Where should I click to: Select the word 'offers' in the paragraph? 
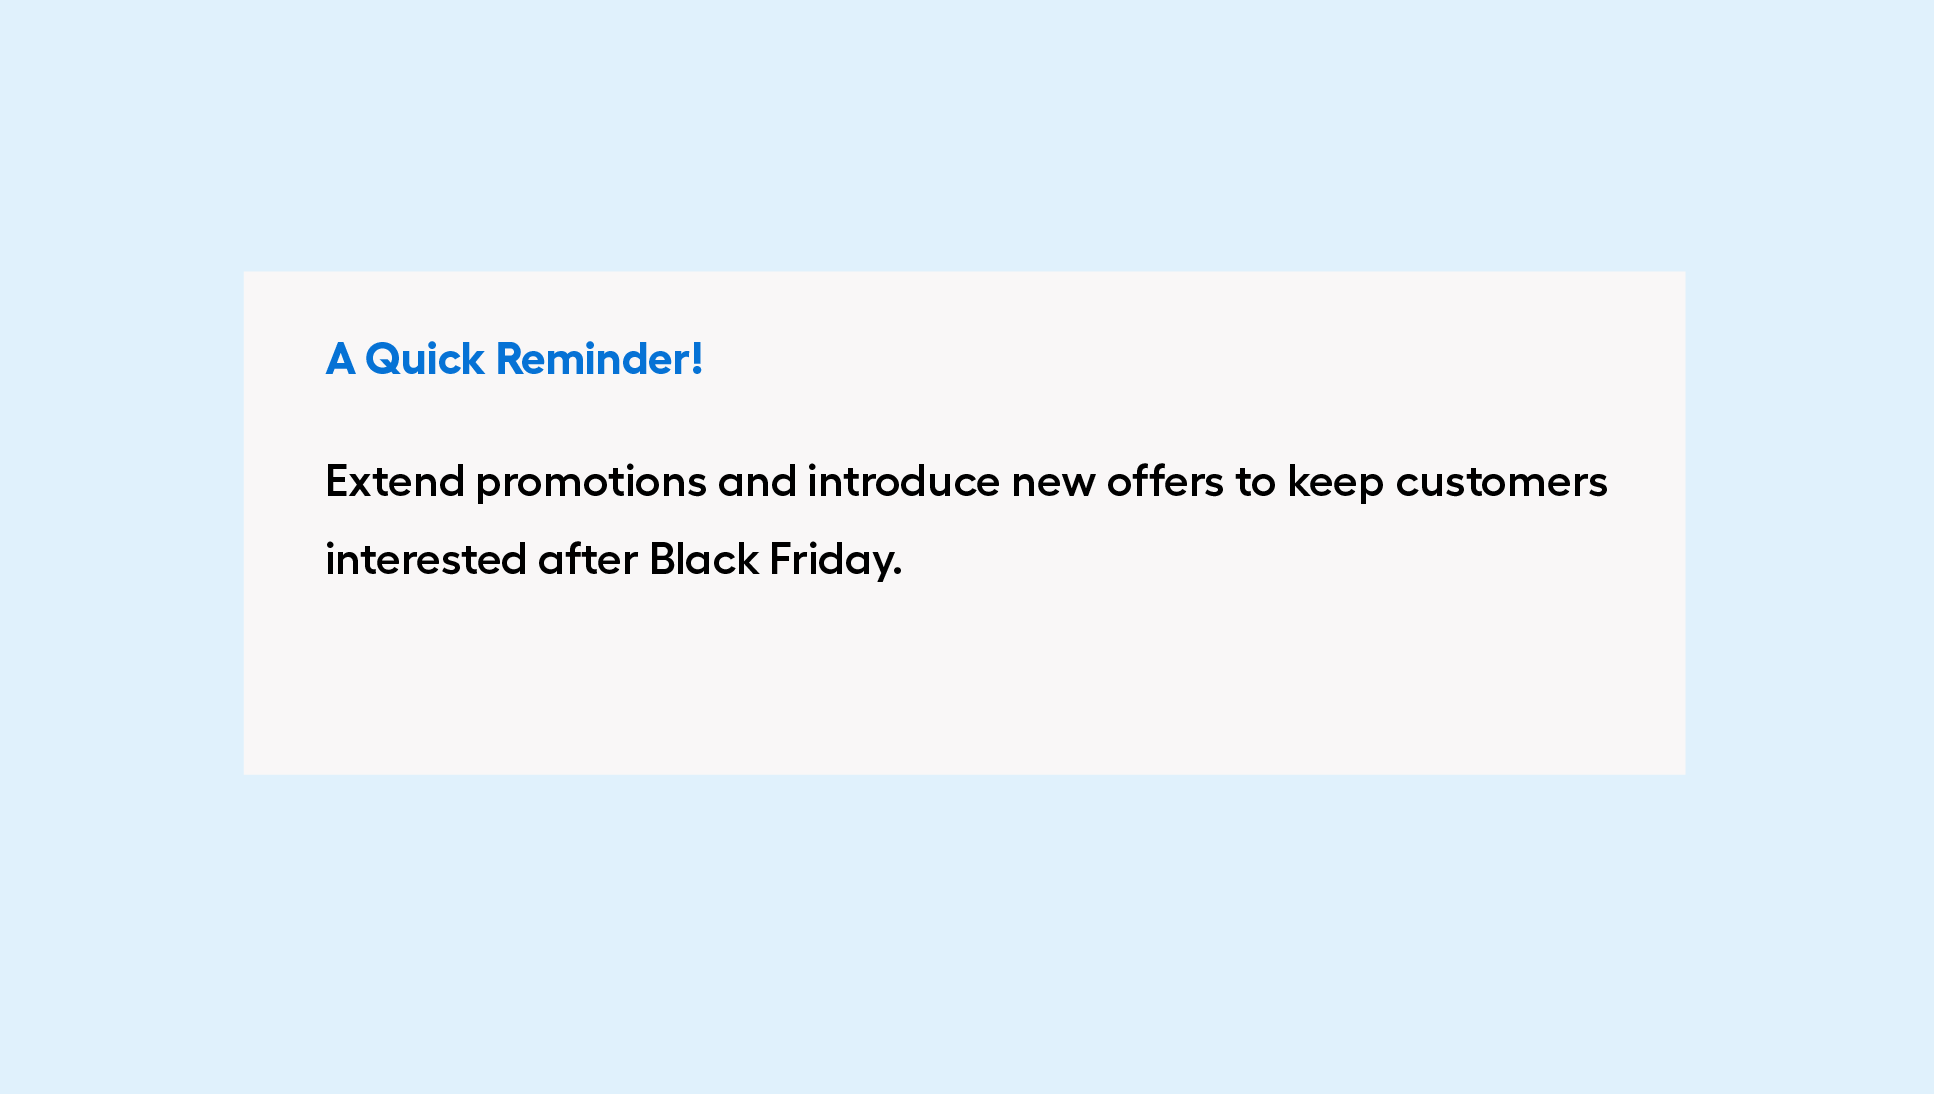coord(1164,481)
